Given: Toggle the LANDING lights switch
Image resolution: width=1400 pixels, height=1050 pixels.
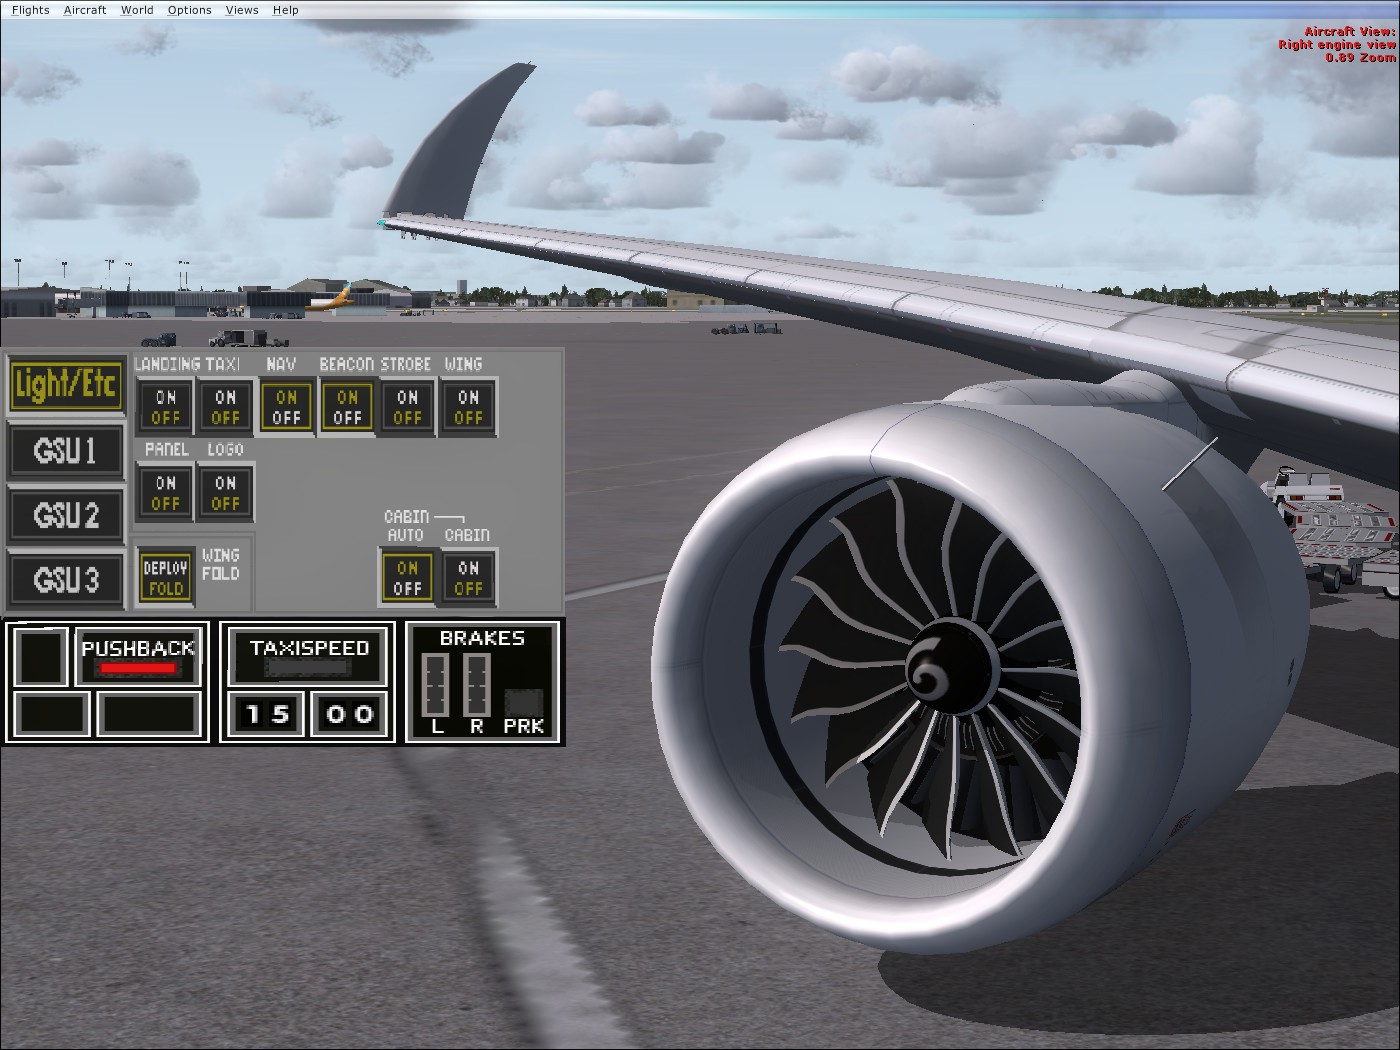Looking at the screenshot, I should (163, 406).
